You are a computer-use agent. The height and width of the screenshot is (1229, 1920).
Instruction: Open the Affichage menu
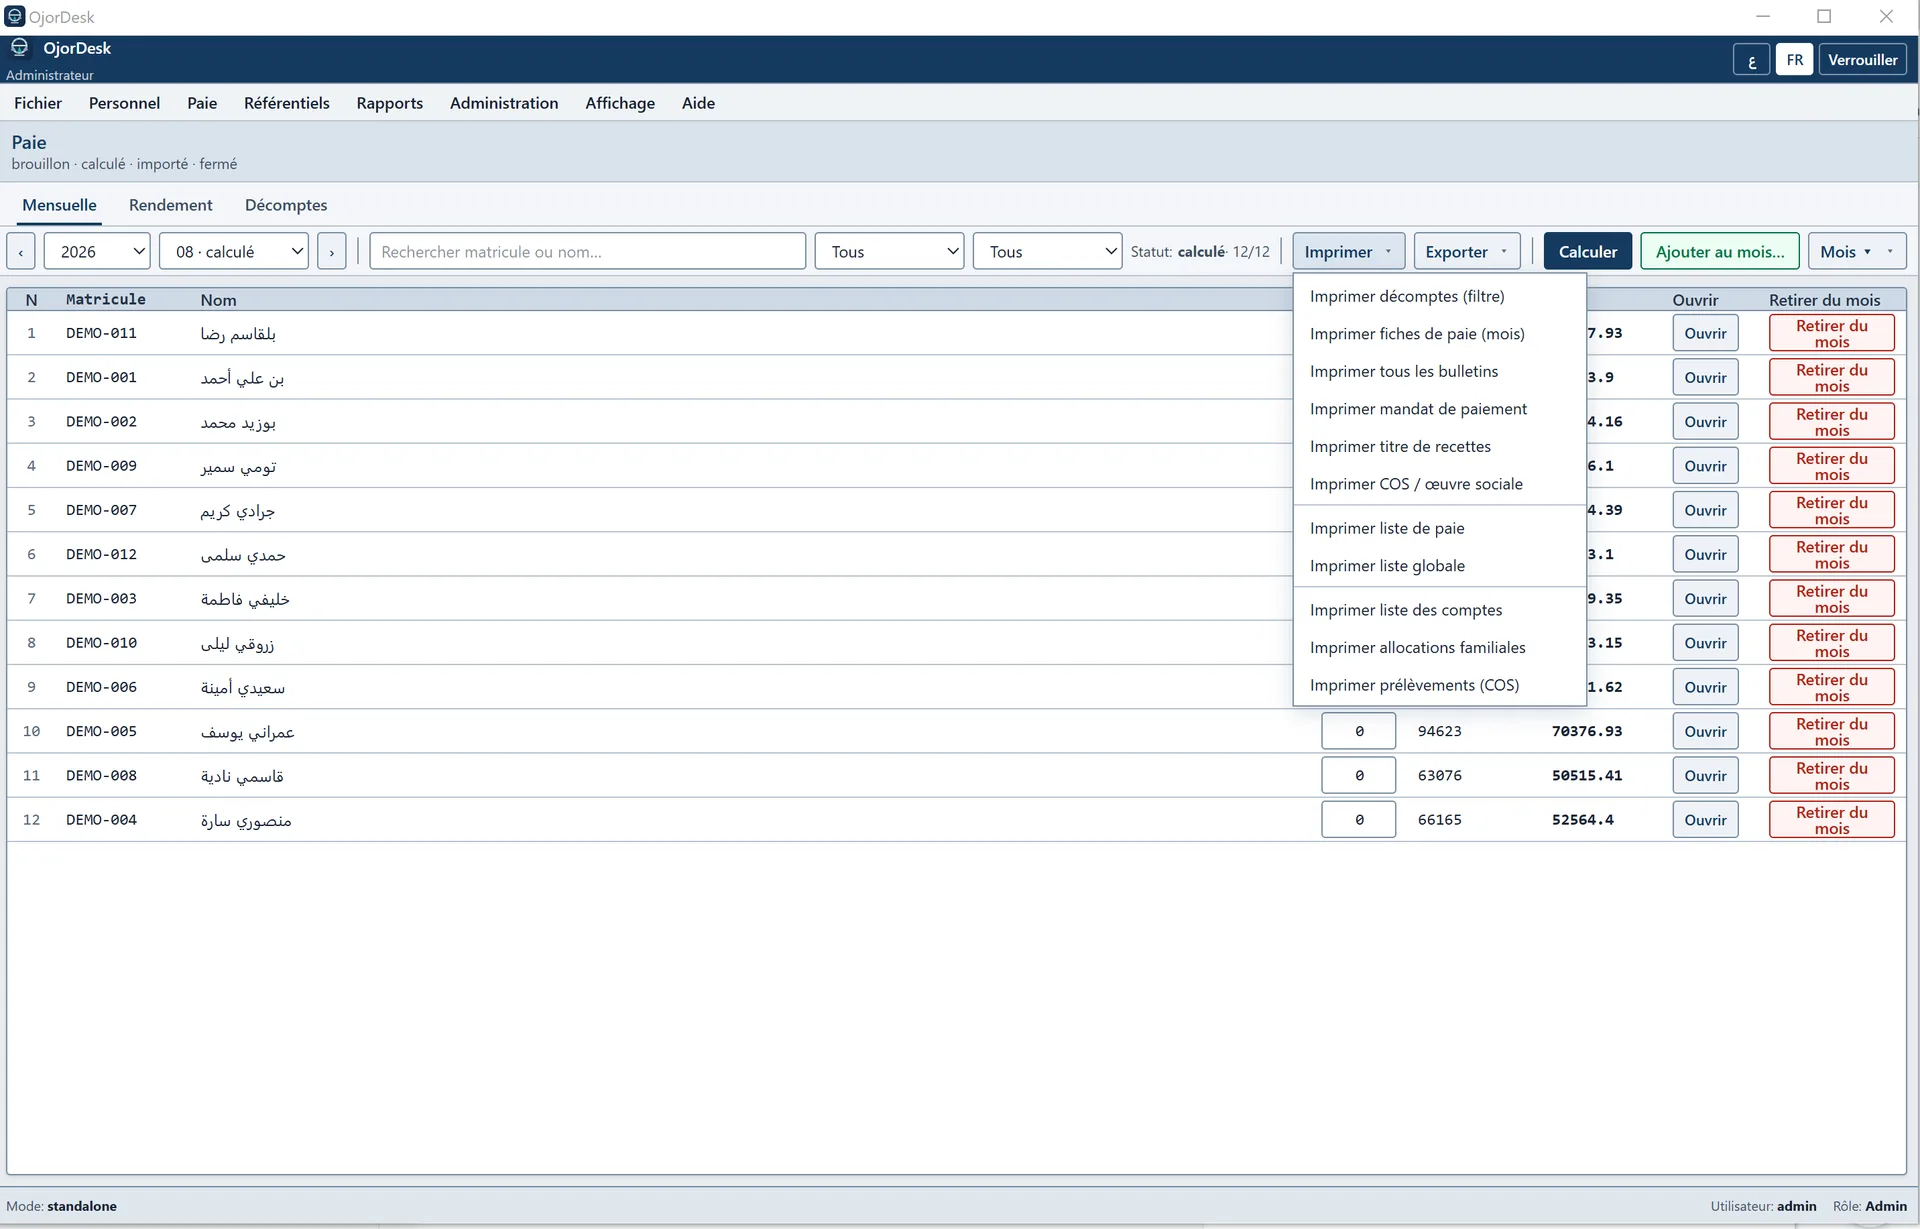coord(620,103)
